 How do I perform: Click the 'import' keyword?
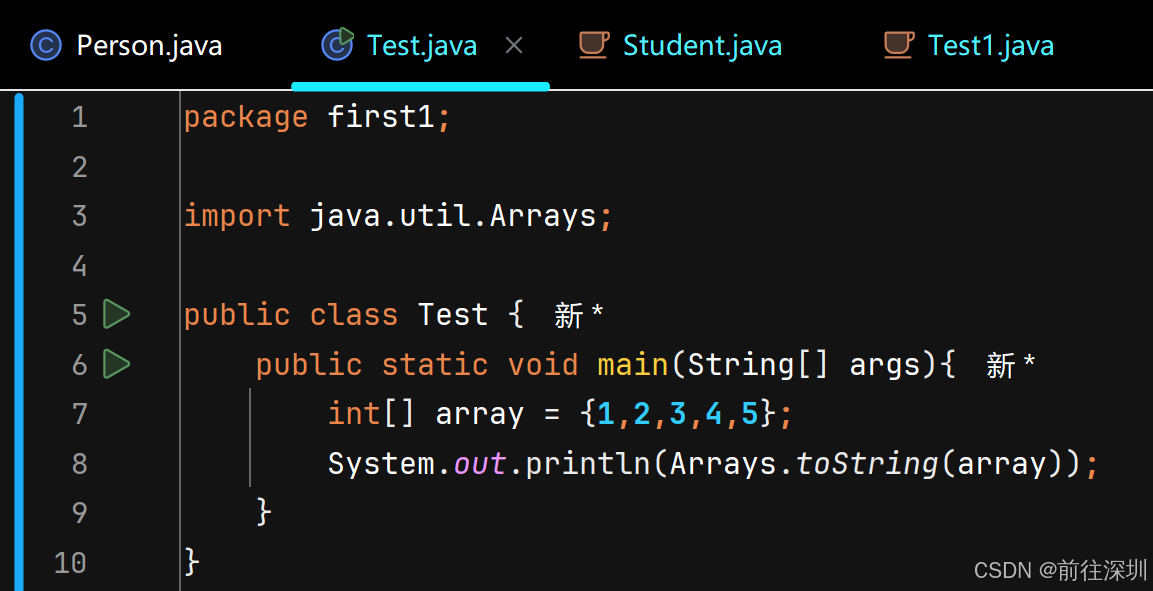pos(237,216)
